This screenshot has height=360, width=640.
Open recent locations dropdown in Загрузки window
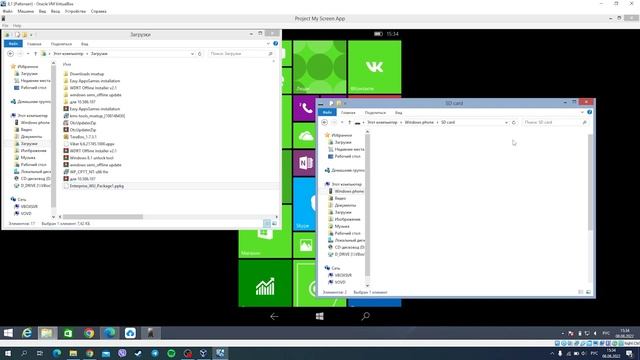(28, 54)
